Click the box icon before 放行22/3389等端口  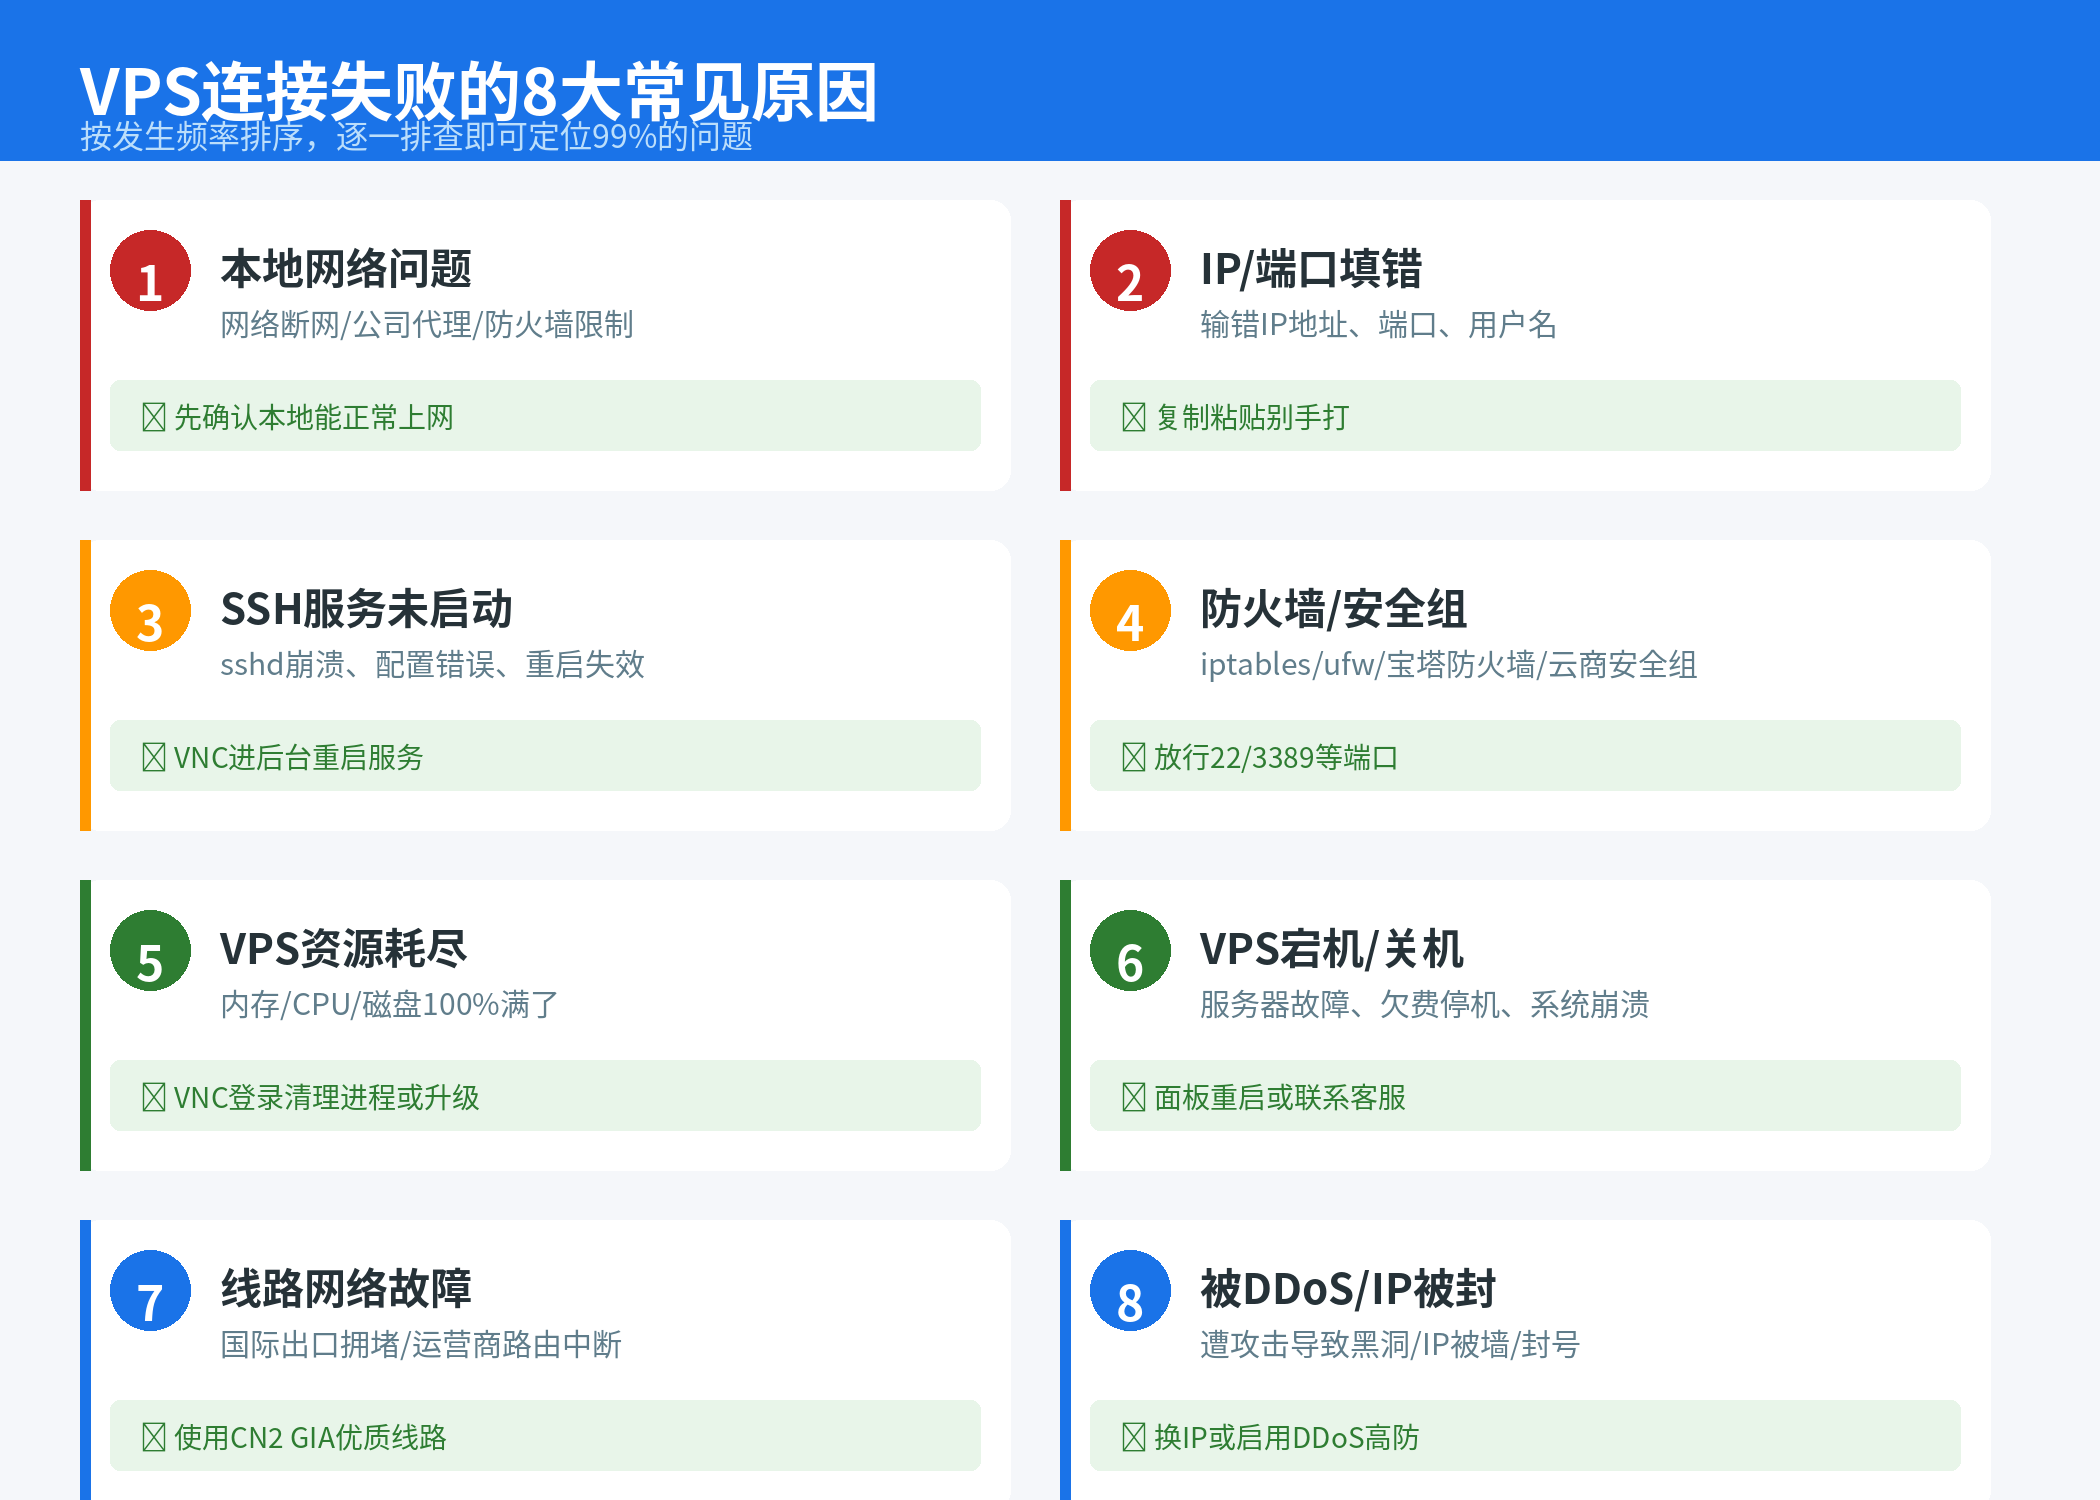[1134, 757]
